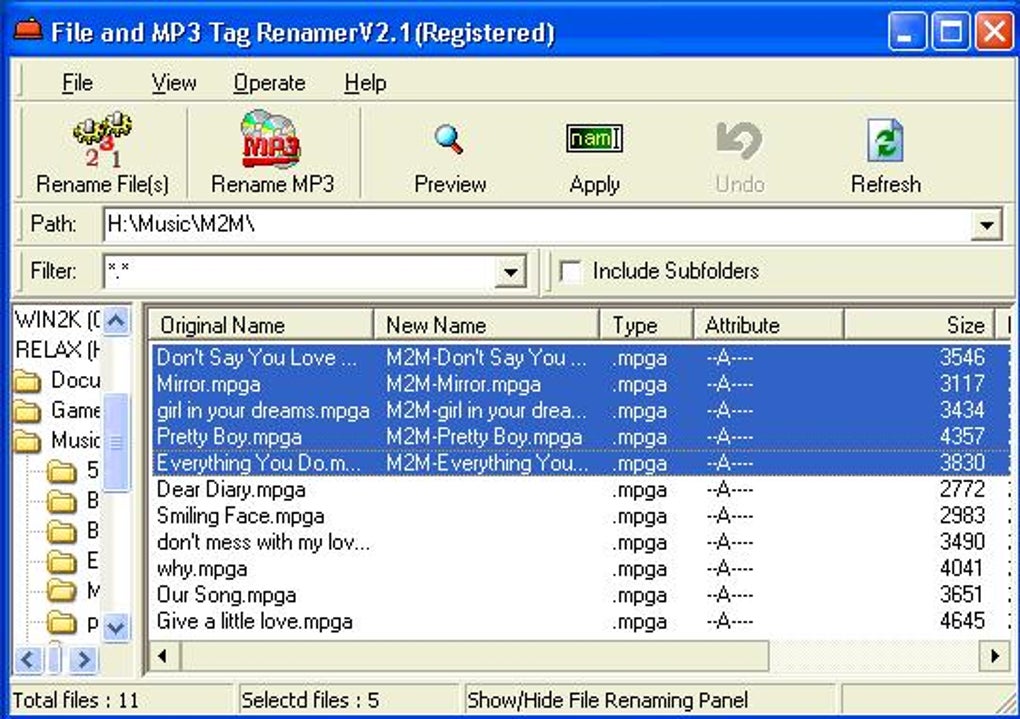Open the Rename MP3 tool

click(x=272, y=150)
